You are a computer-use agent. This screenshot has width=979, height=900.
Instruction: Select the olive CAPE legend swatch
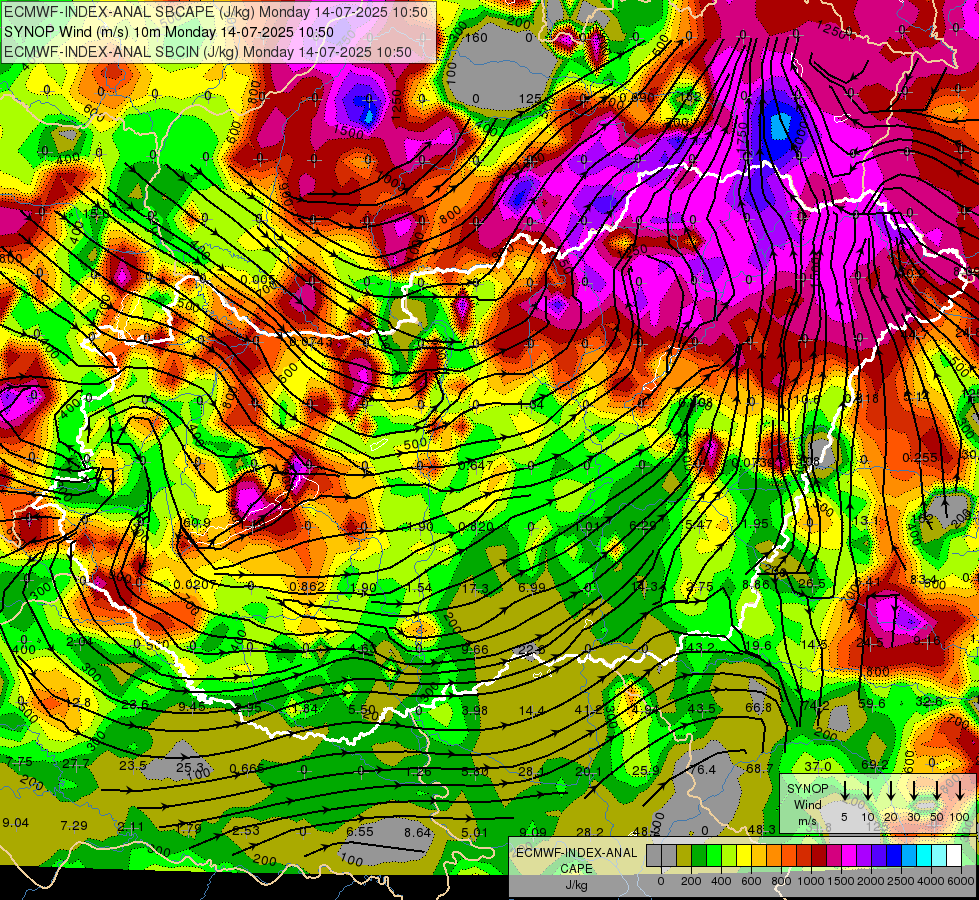coord(684,855)
